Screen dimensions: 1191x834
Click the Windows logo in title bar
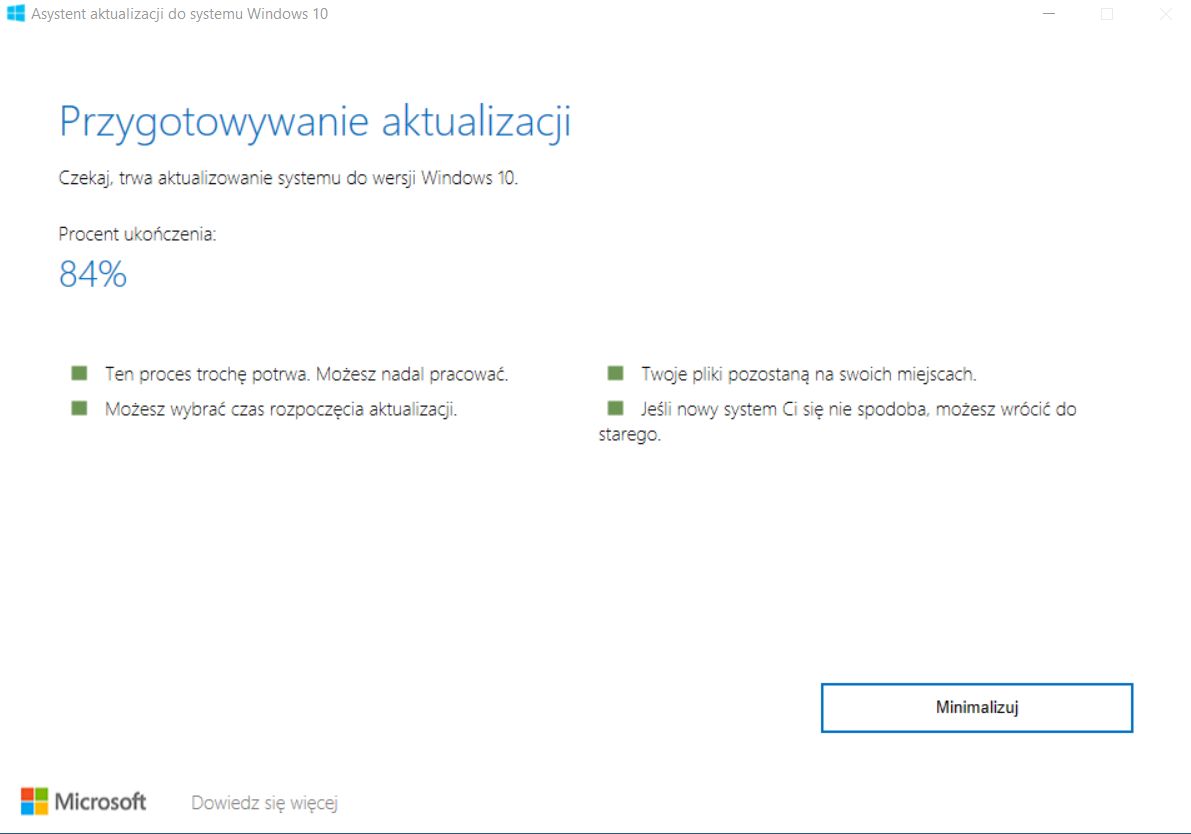(x=15, y=14)
